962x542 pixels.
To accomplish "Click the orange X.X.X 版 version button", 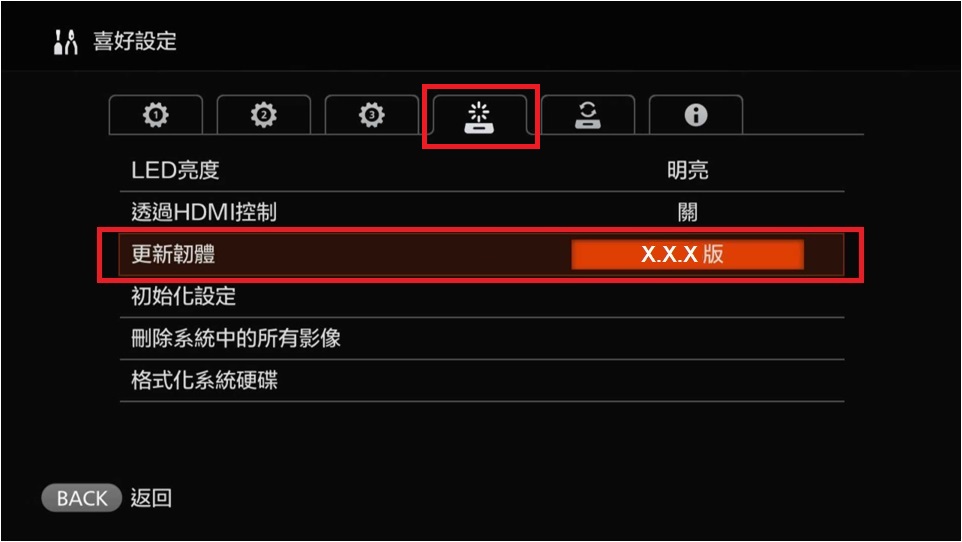I will [x=687, y=254].
